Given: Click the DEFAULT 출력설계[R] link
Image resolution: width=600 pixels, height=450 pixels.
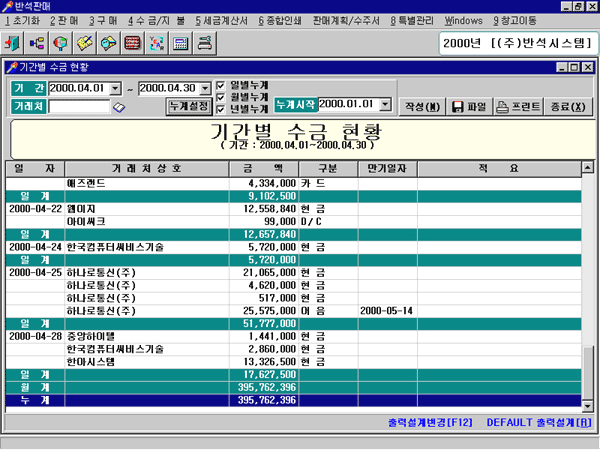Looking at the screenshot, I should (x=539, y=422).
